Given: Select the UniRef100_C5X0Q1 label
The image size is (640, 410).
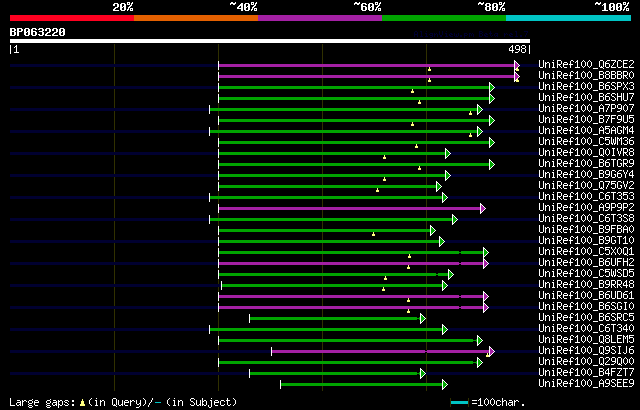Looking at the screenshot, I should [586, 252].
